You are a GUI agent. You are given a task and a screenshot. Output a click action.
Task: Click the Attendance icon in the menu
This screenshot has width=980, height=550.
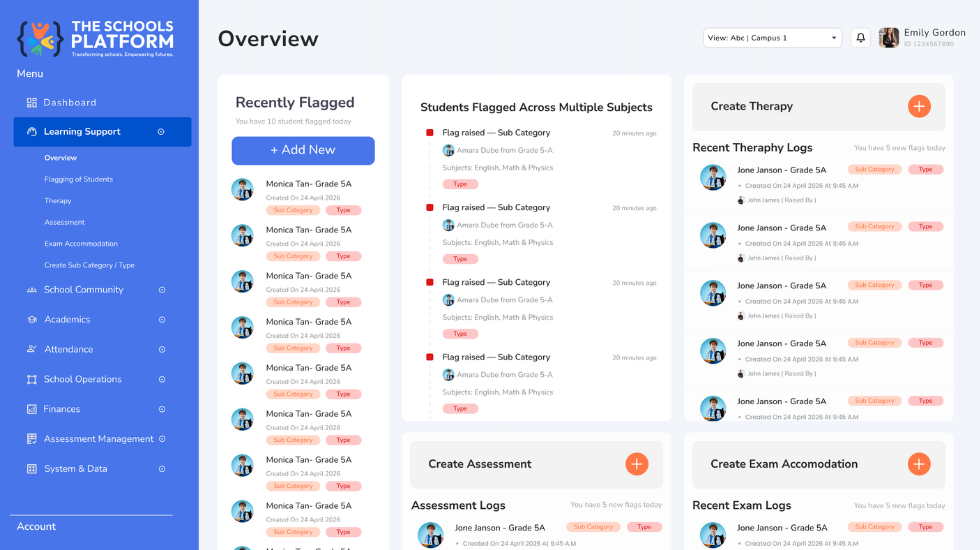click(31, 349)
